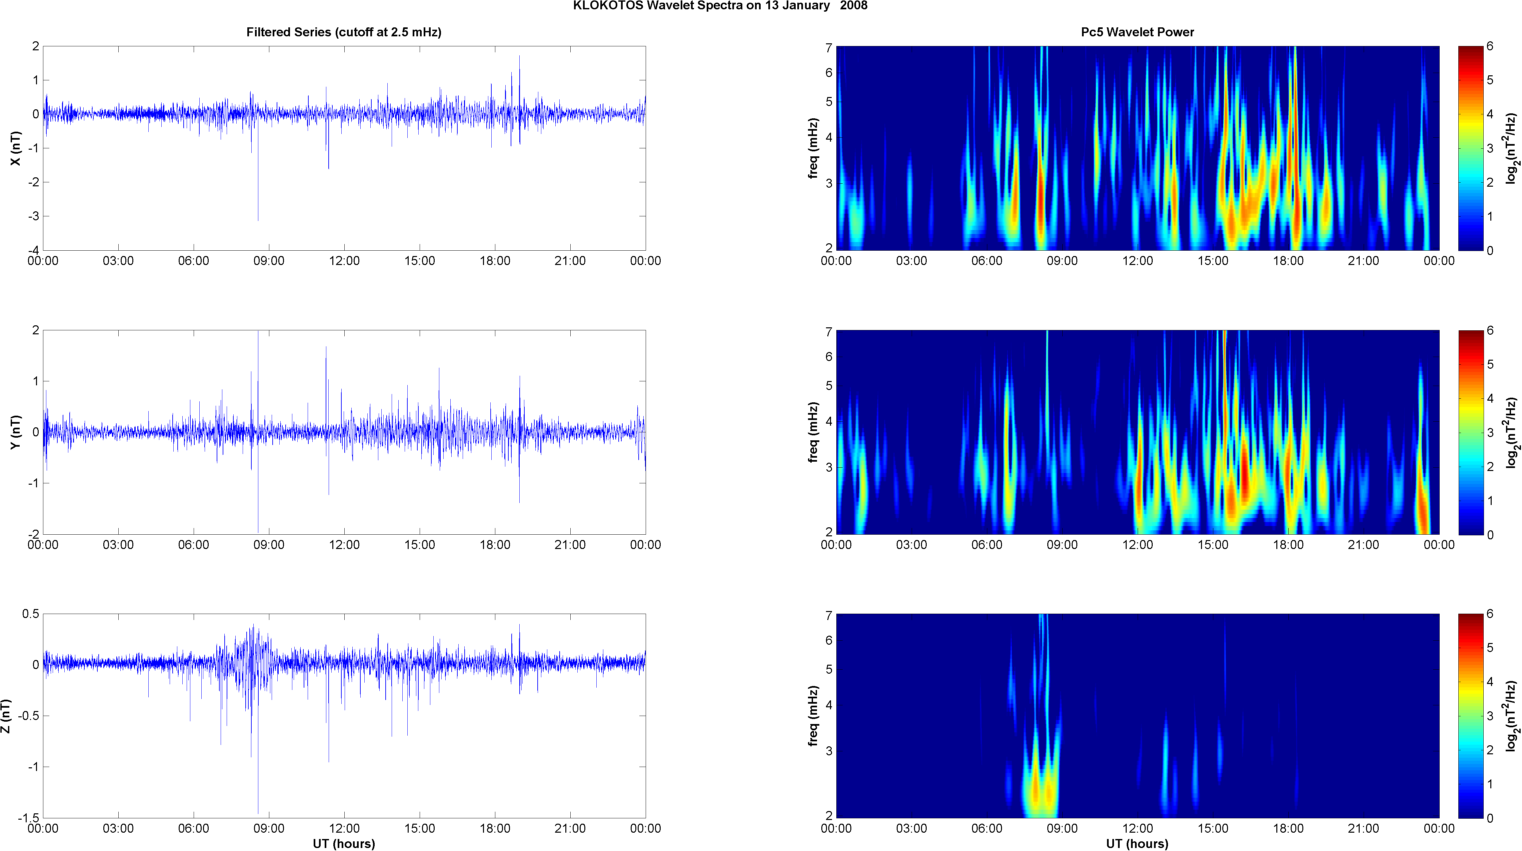Image resolution: width=1522 pixels, height=851 pixels.
Task: Select the 'Z (nT)' axis label
Action: click(6, 716)
